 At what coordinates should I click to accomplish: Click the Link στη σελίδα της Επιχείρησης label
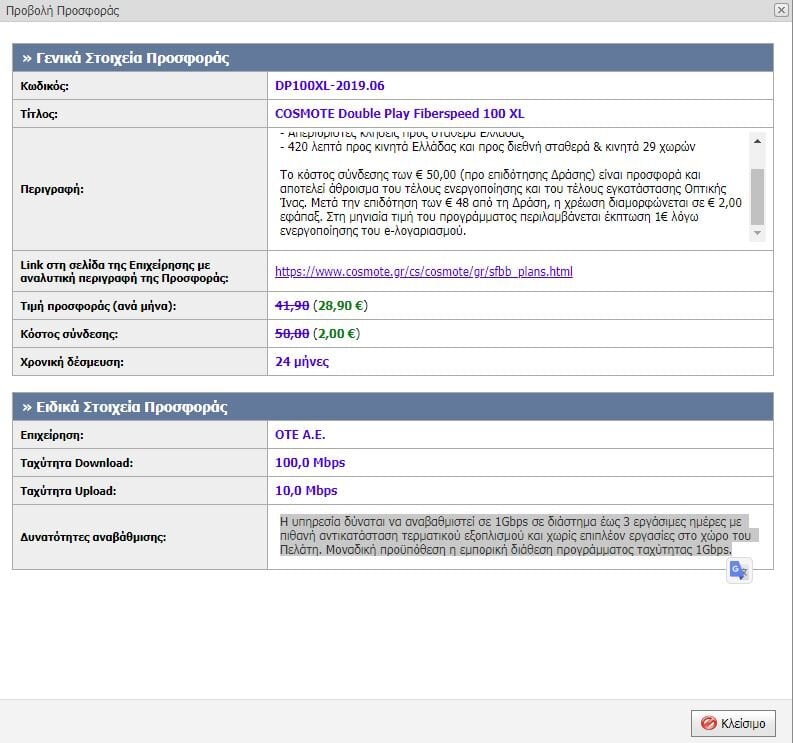point(124,272)
